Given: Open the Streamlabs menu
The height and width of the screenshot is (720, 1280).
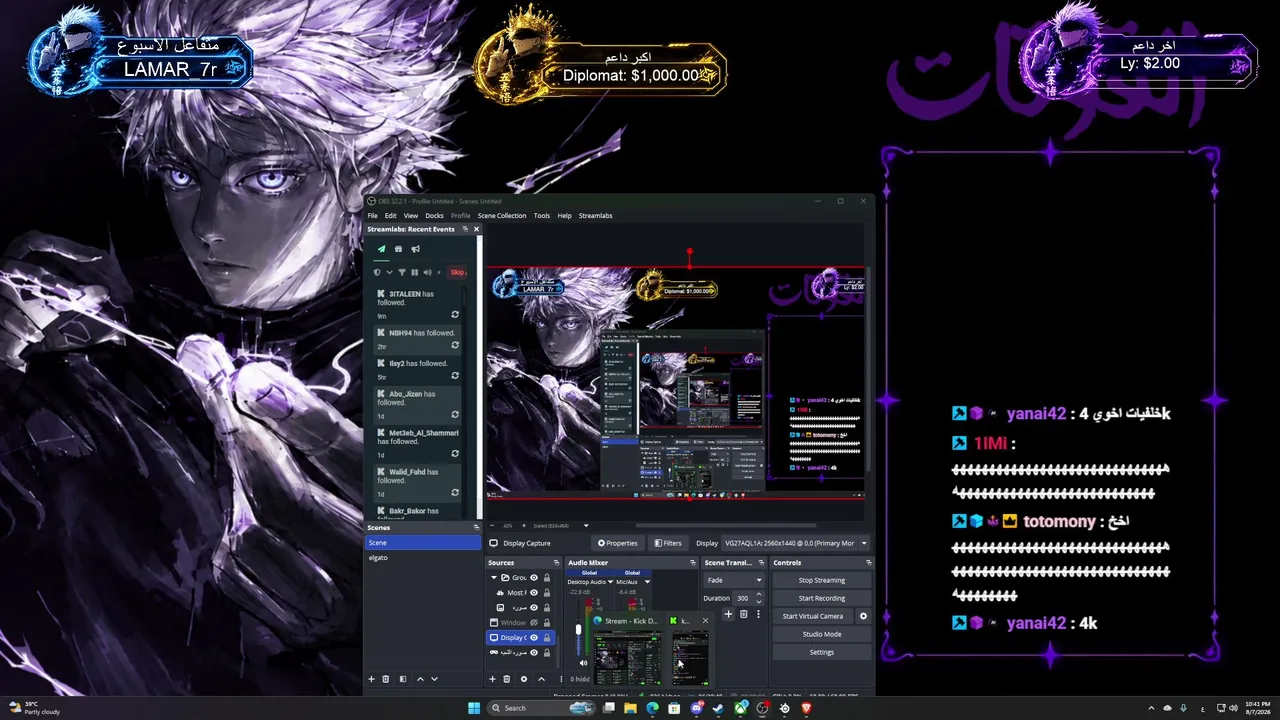Looking at the screenshot, I should tap(596, 215).
